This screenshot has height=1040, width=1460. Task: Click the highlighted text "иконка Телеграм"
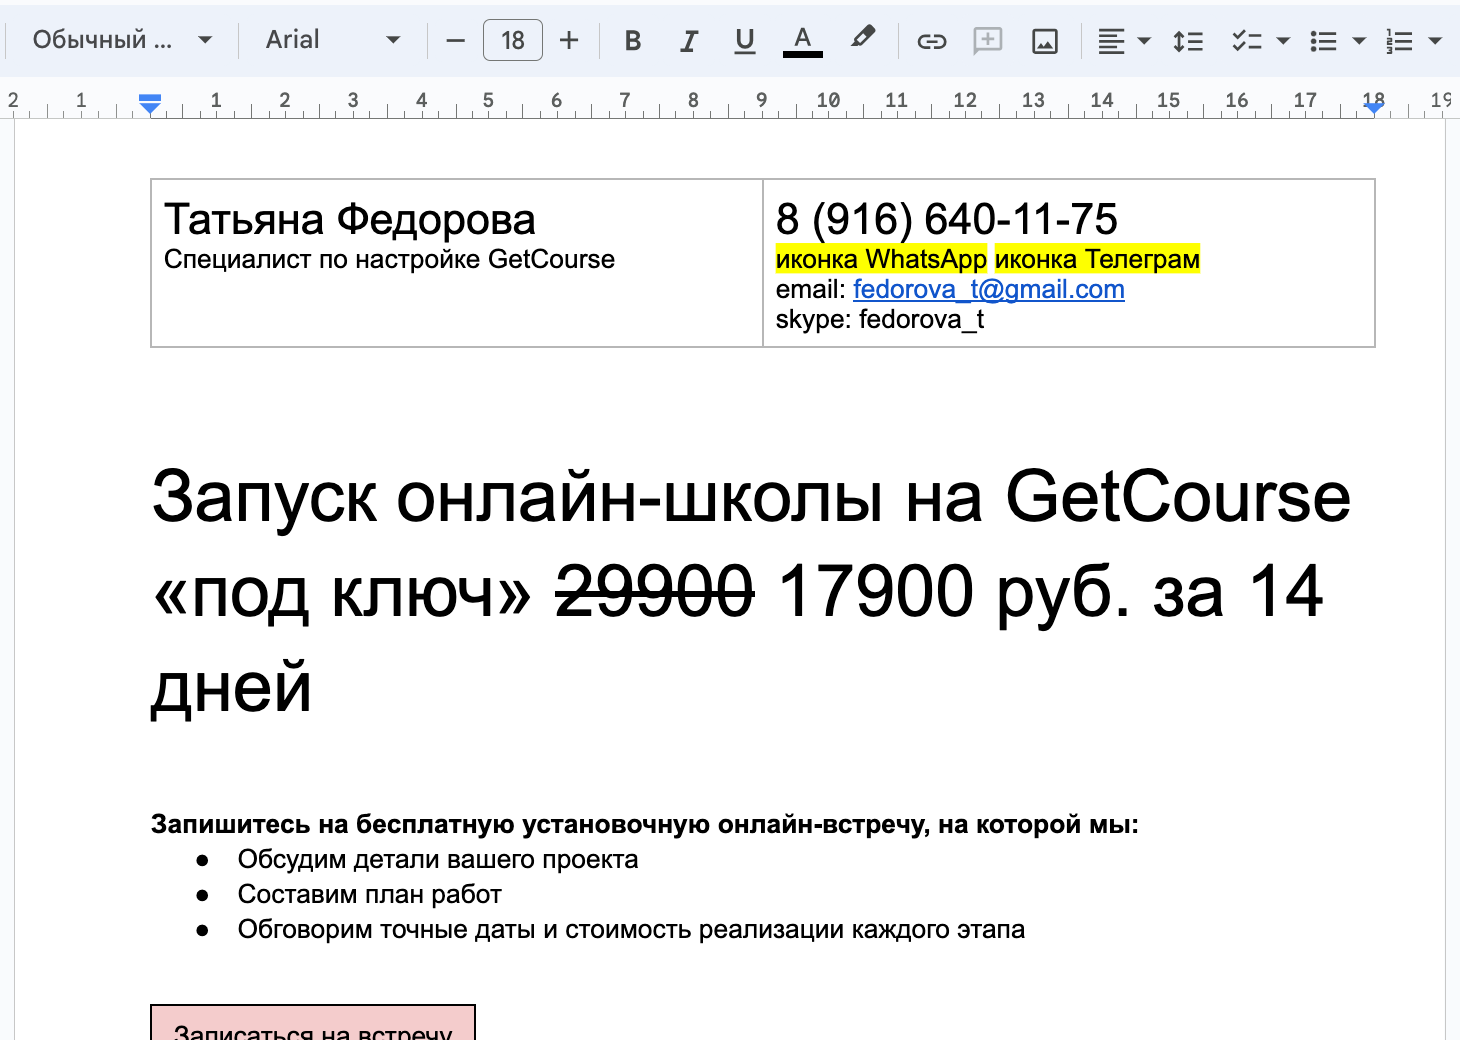1097,259
